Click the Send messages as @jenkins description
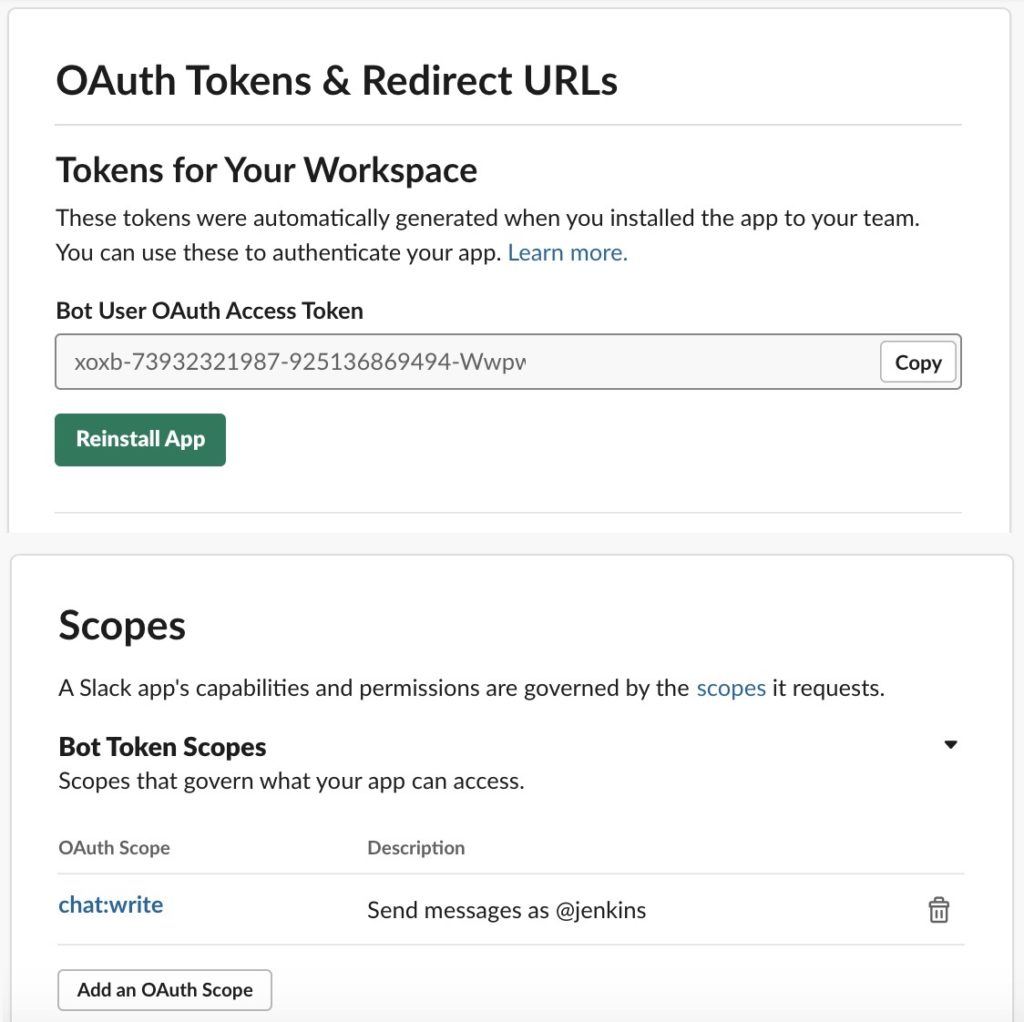This screenshot has height=1022, width=1024. (x=507, y=910)
